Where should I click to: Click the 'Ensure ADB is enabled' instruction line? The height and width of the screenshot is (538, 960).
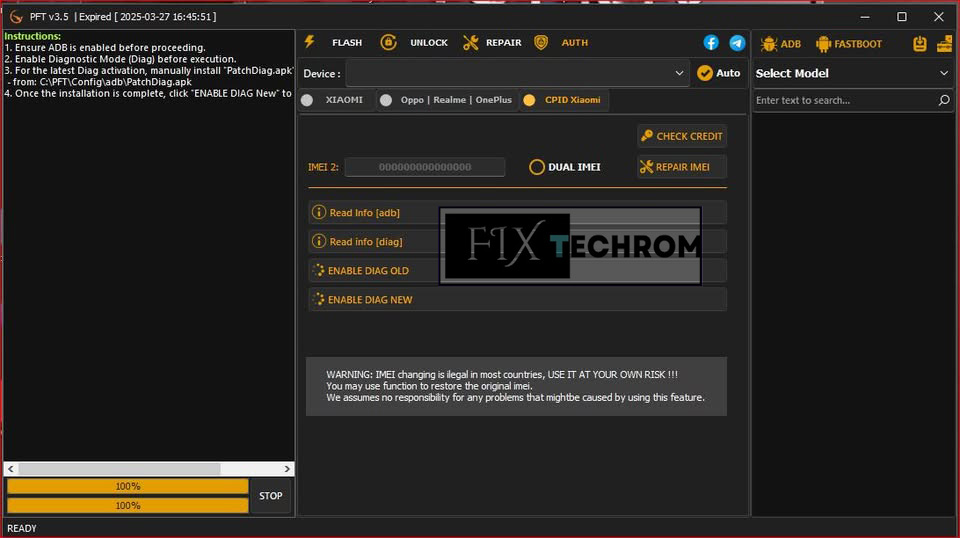105,48
